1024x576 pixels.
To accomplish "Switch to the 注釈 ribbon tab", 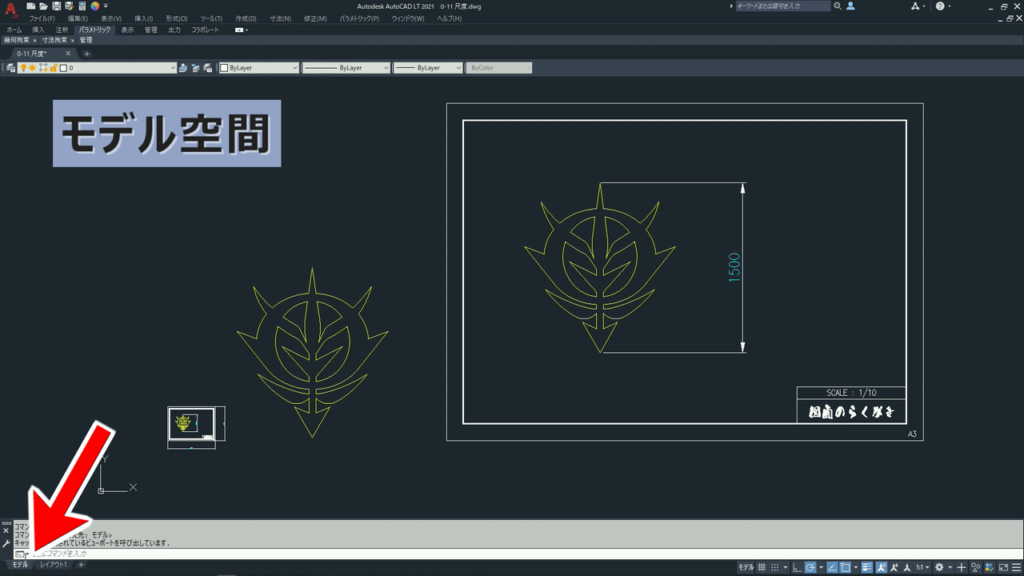I will (x=61, y=30).
